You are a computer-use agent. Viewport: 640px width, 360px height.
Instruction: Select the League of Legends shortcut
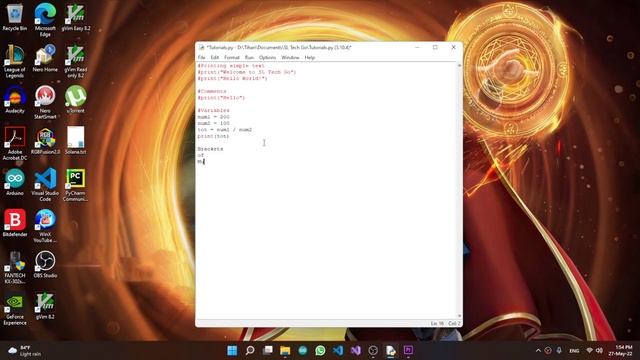pos(15,62)
